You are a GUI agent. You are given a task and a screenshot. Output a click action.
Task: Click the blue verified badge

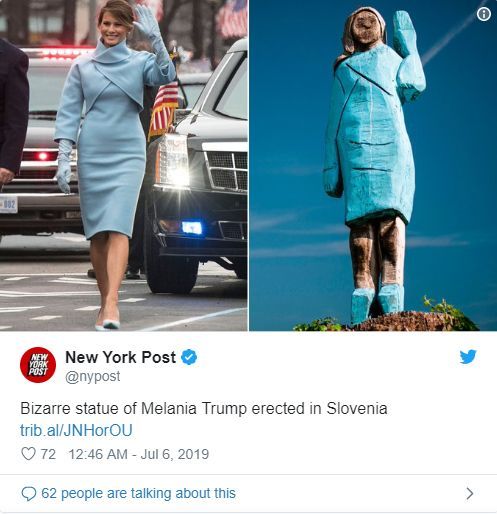(x=189, y=357)
